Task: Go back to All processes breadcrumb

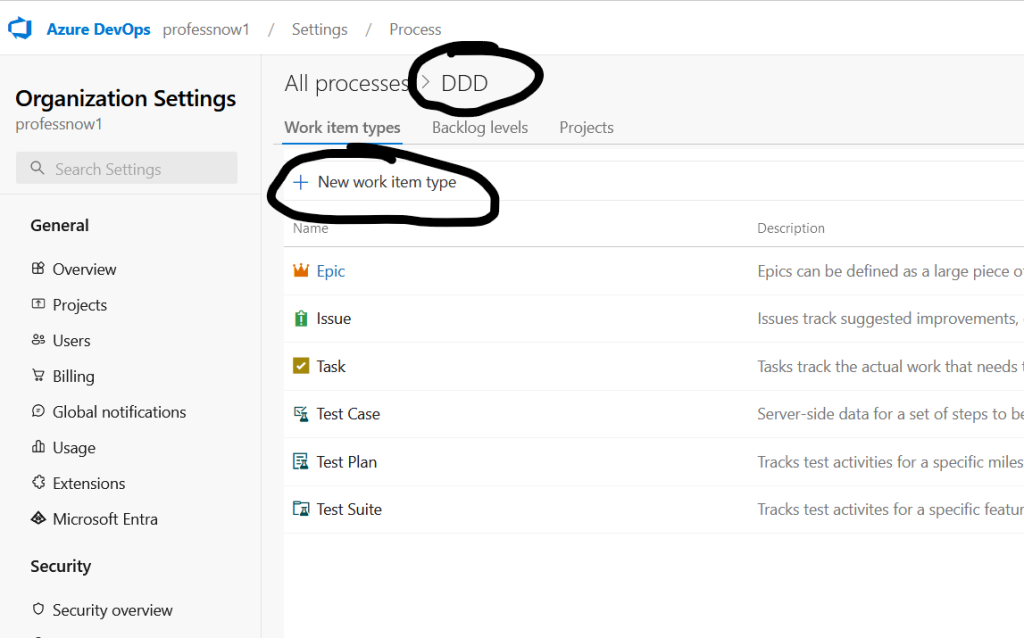Action: tap(346, 84)
